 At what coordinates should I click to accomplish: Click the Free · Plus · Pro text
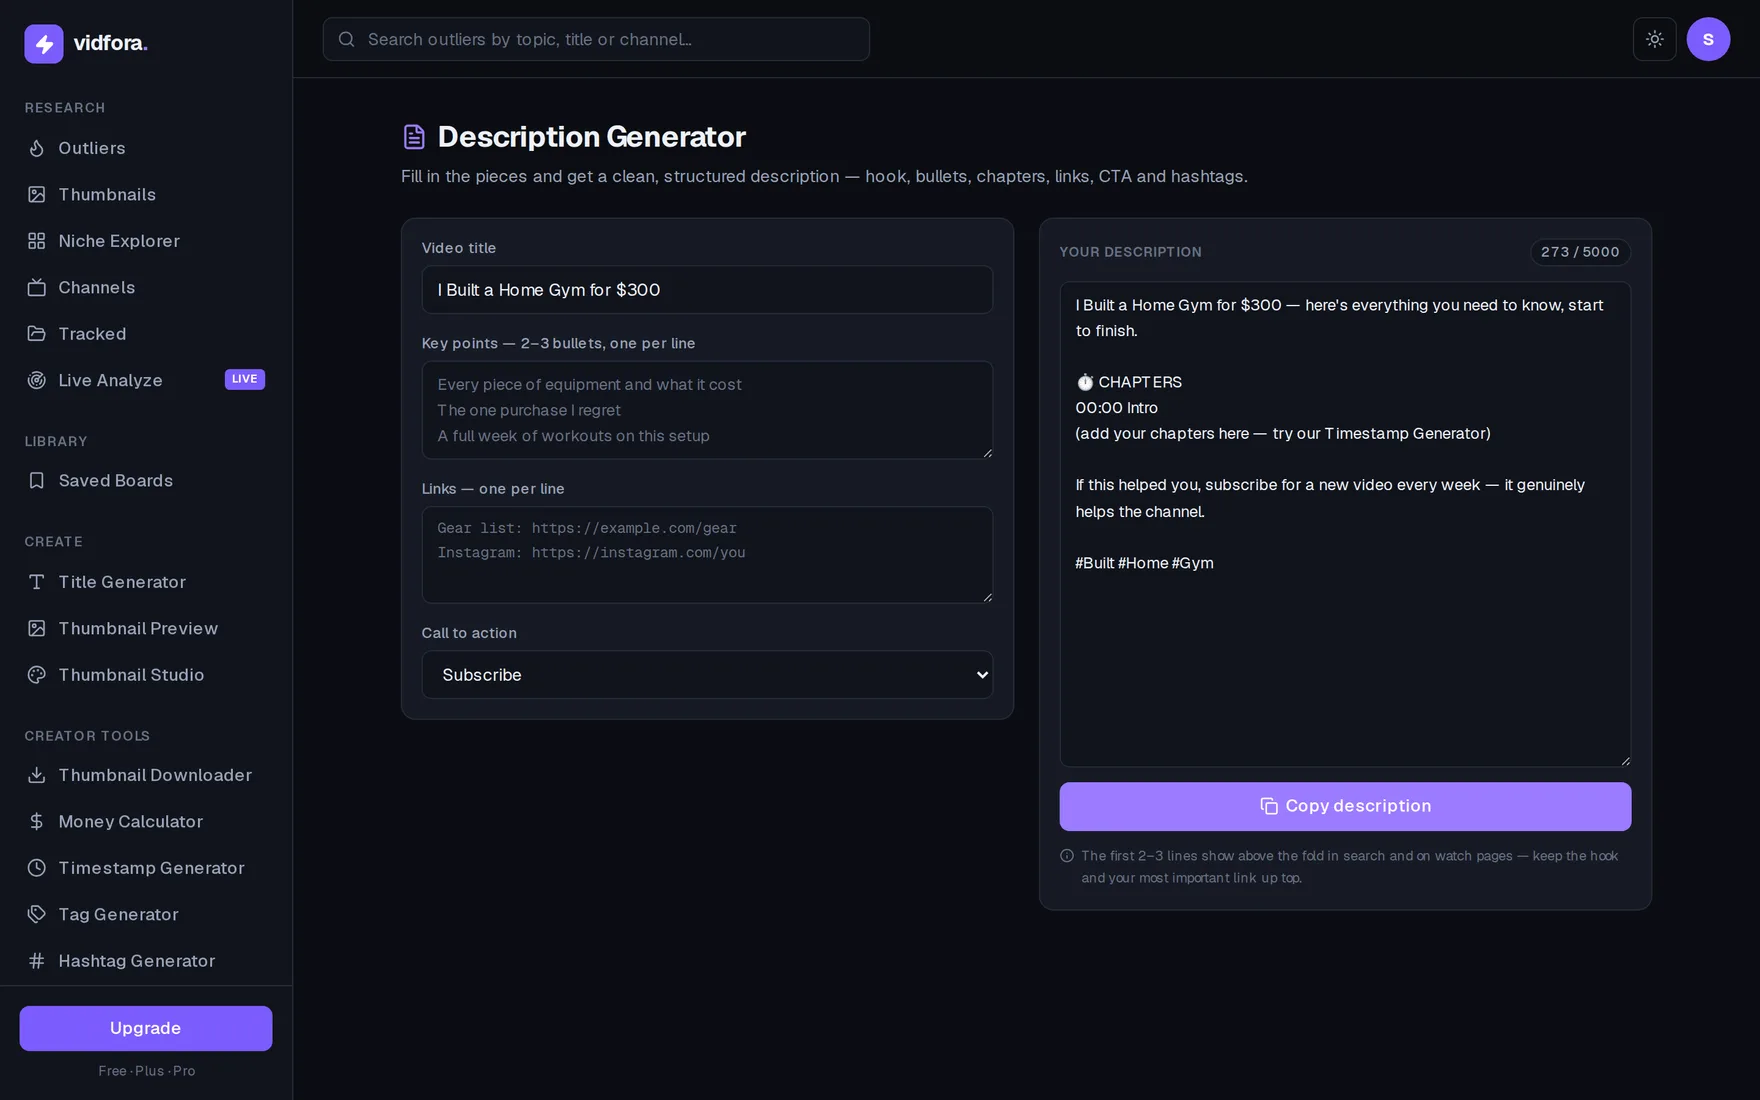pos(147,1071)
